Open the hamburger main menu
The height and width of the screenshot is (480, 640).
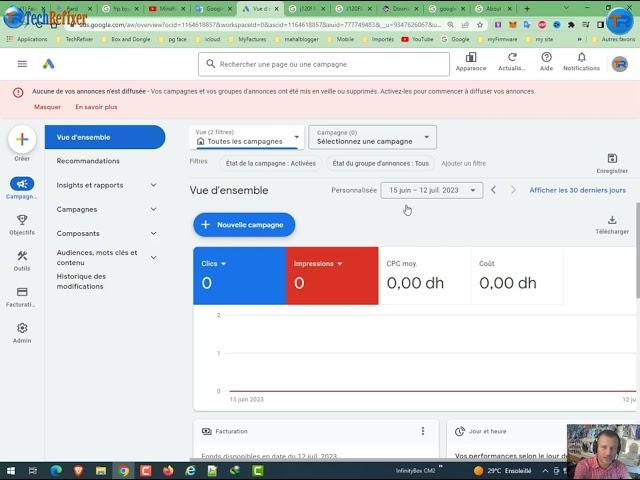(22, 64)
